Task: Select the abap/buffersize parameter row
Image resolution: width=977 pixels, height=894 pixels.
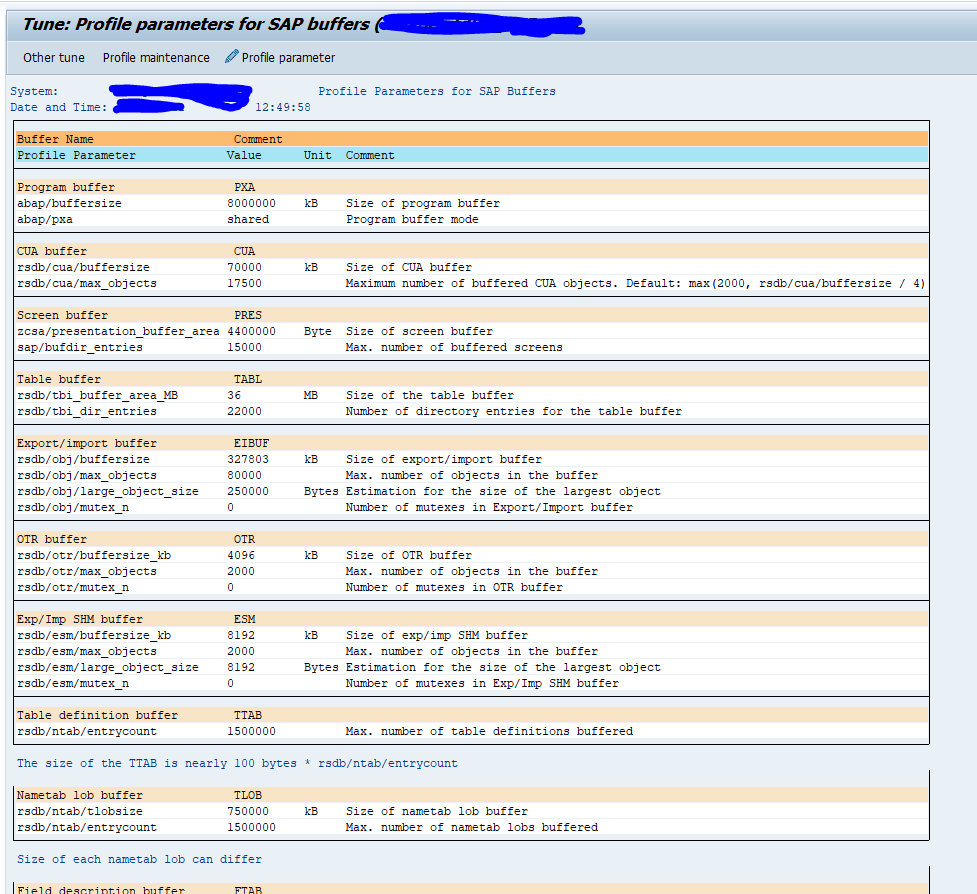Action: click(x=472, y=203)
